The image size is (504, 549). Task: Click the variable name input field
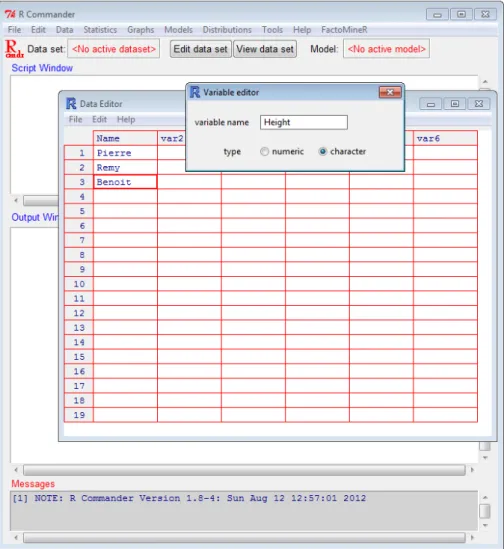click(304, 123)
